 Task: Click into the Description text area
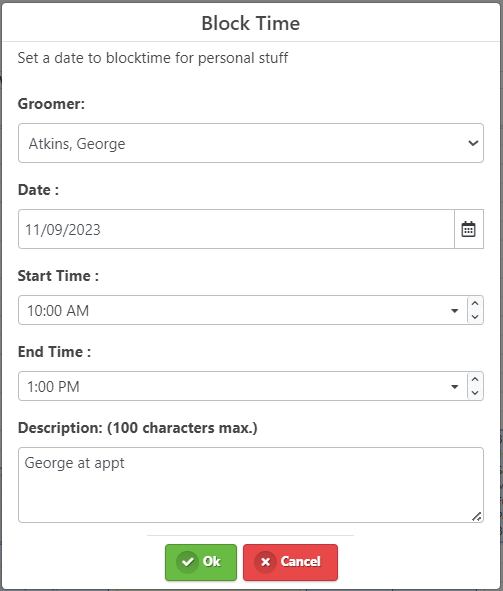(251, 485)
